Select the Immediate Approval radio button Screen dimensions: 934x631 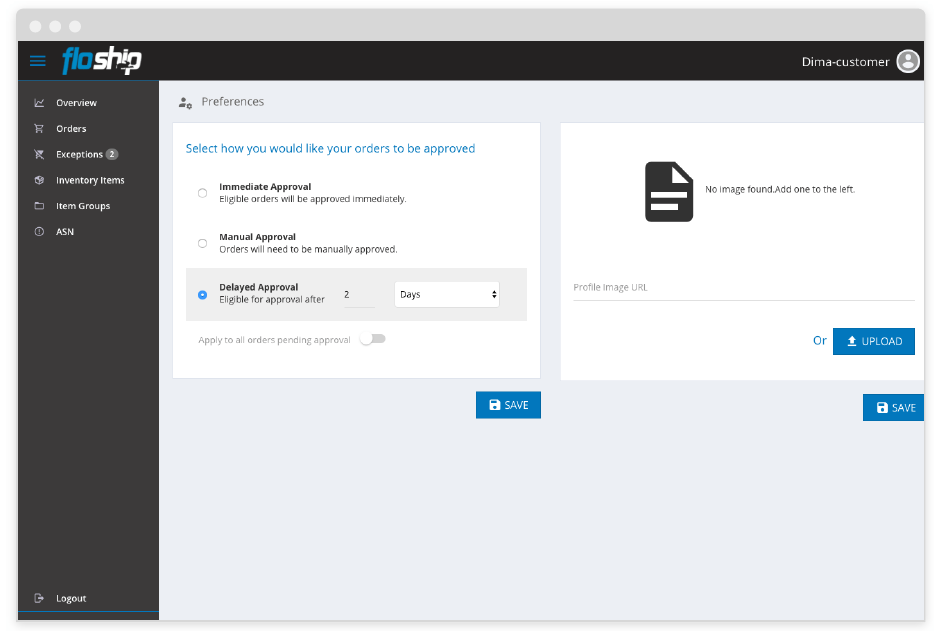(x=203, y=193)
